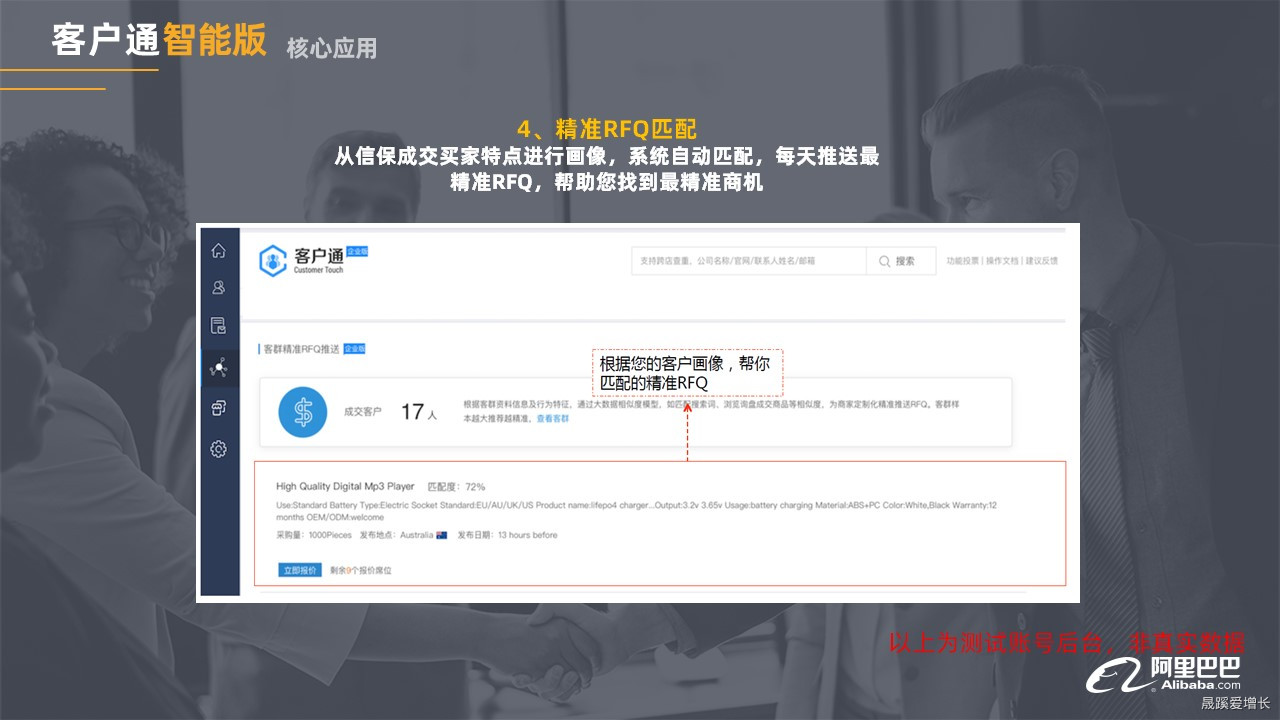Click the 企业版 badge beside 客群精准RFQ推送

pos(355,348)
